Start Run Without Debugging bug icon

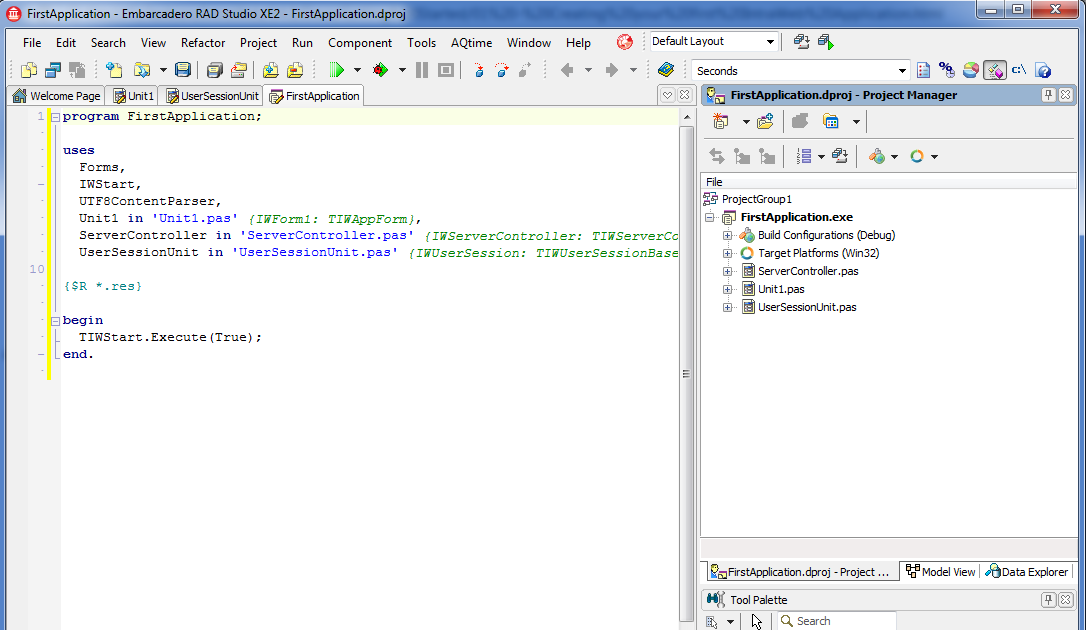380,70
